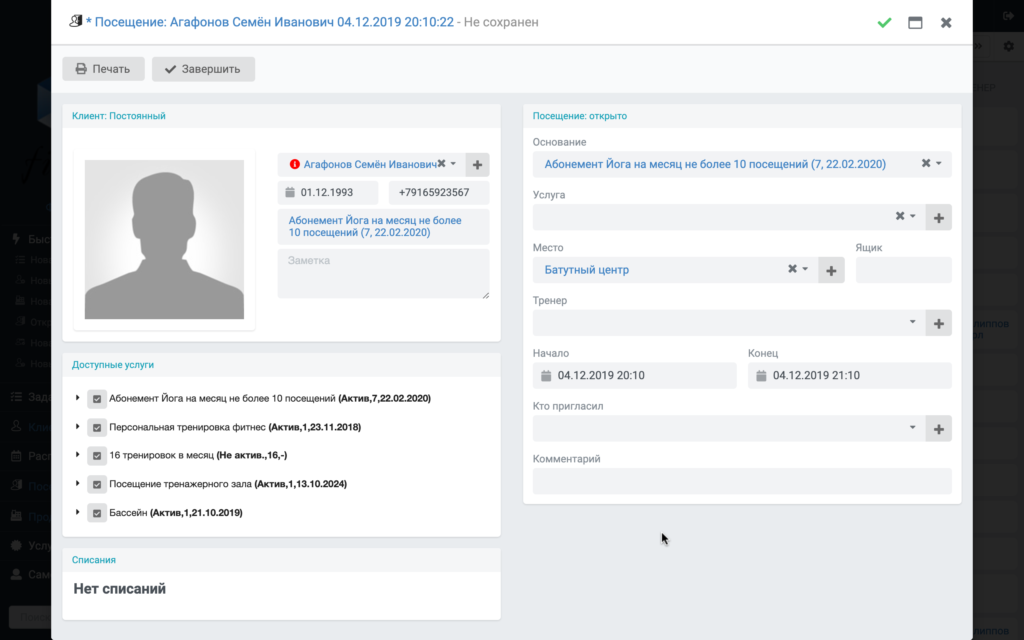
Task: Click the phone number field +79165923567
Action: pos(439,193)
